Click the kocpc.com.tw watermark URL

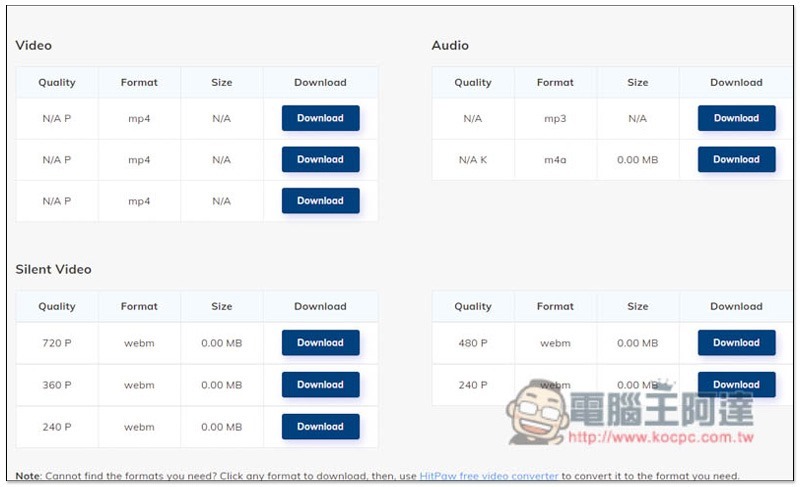661,438
